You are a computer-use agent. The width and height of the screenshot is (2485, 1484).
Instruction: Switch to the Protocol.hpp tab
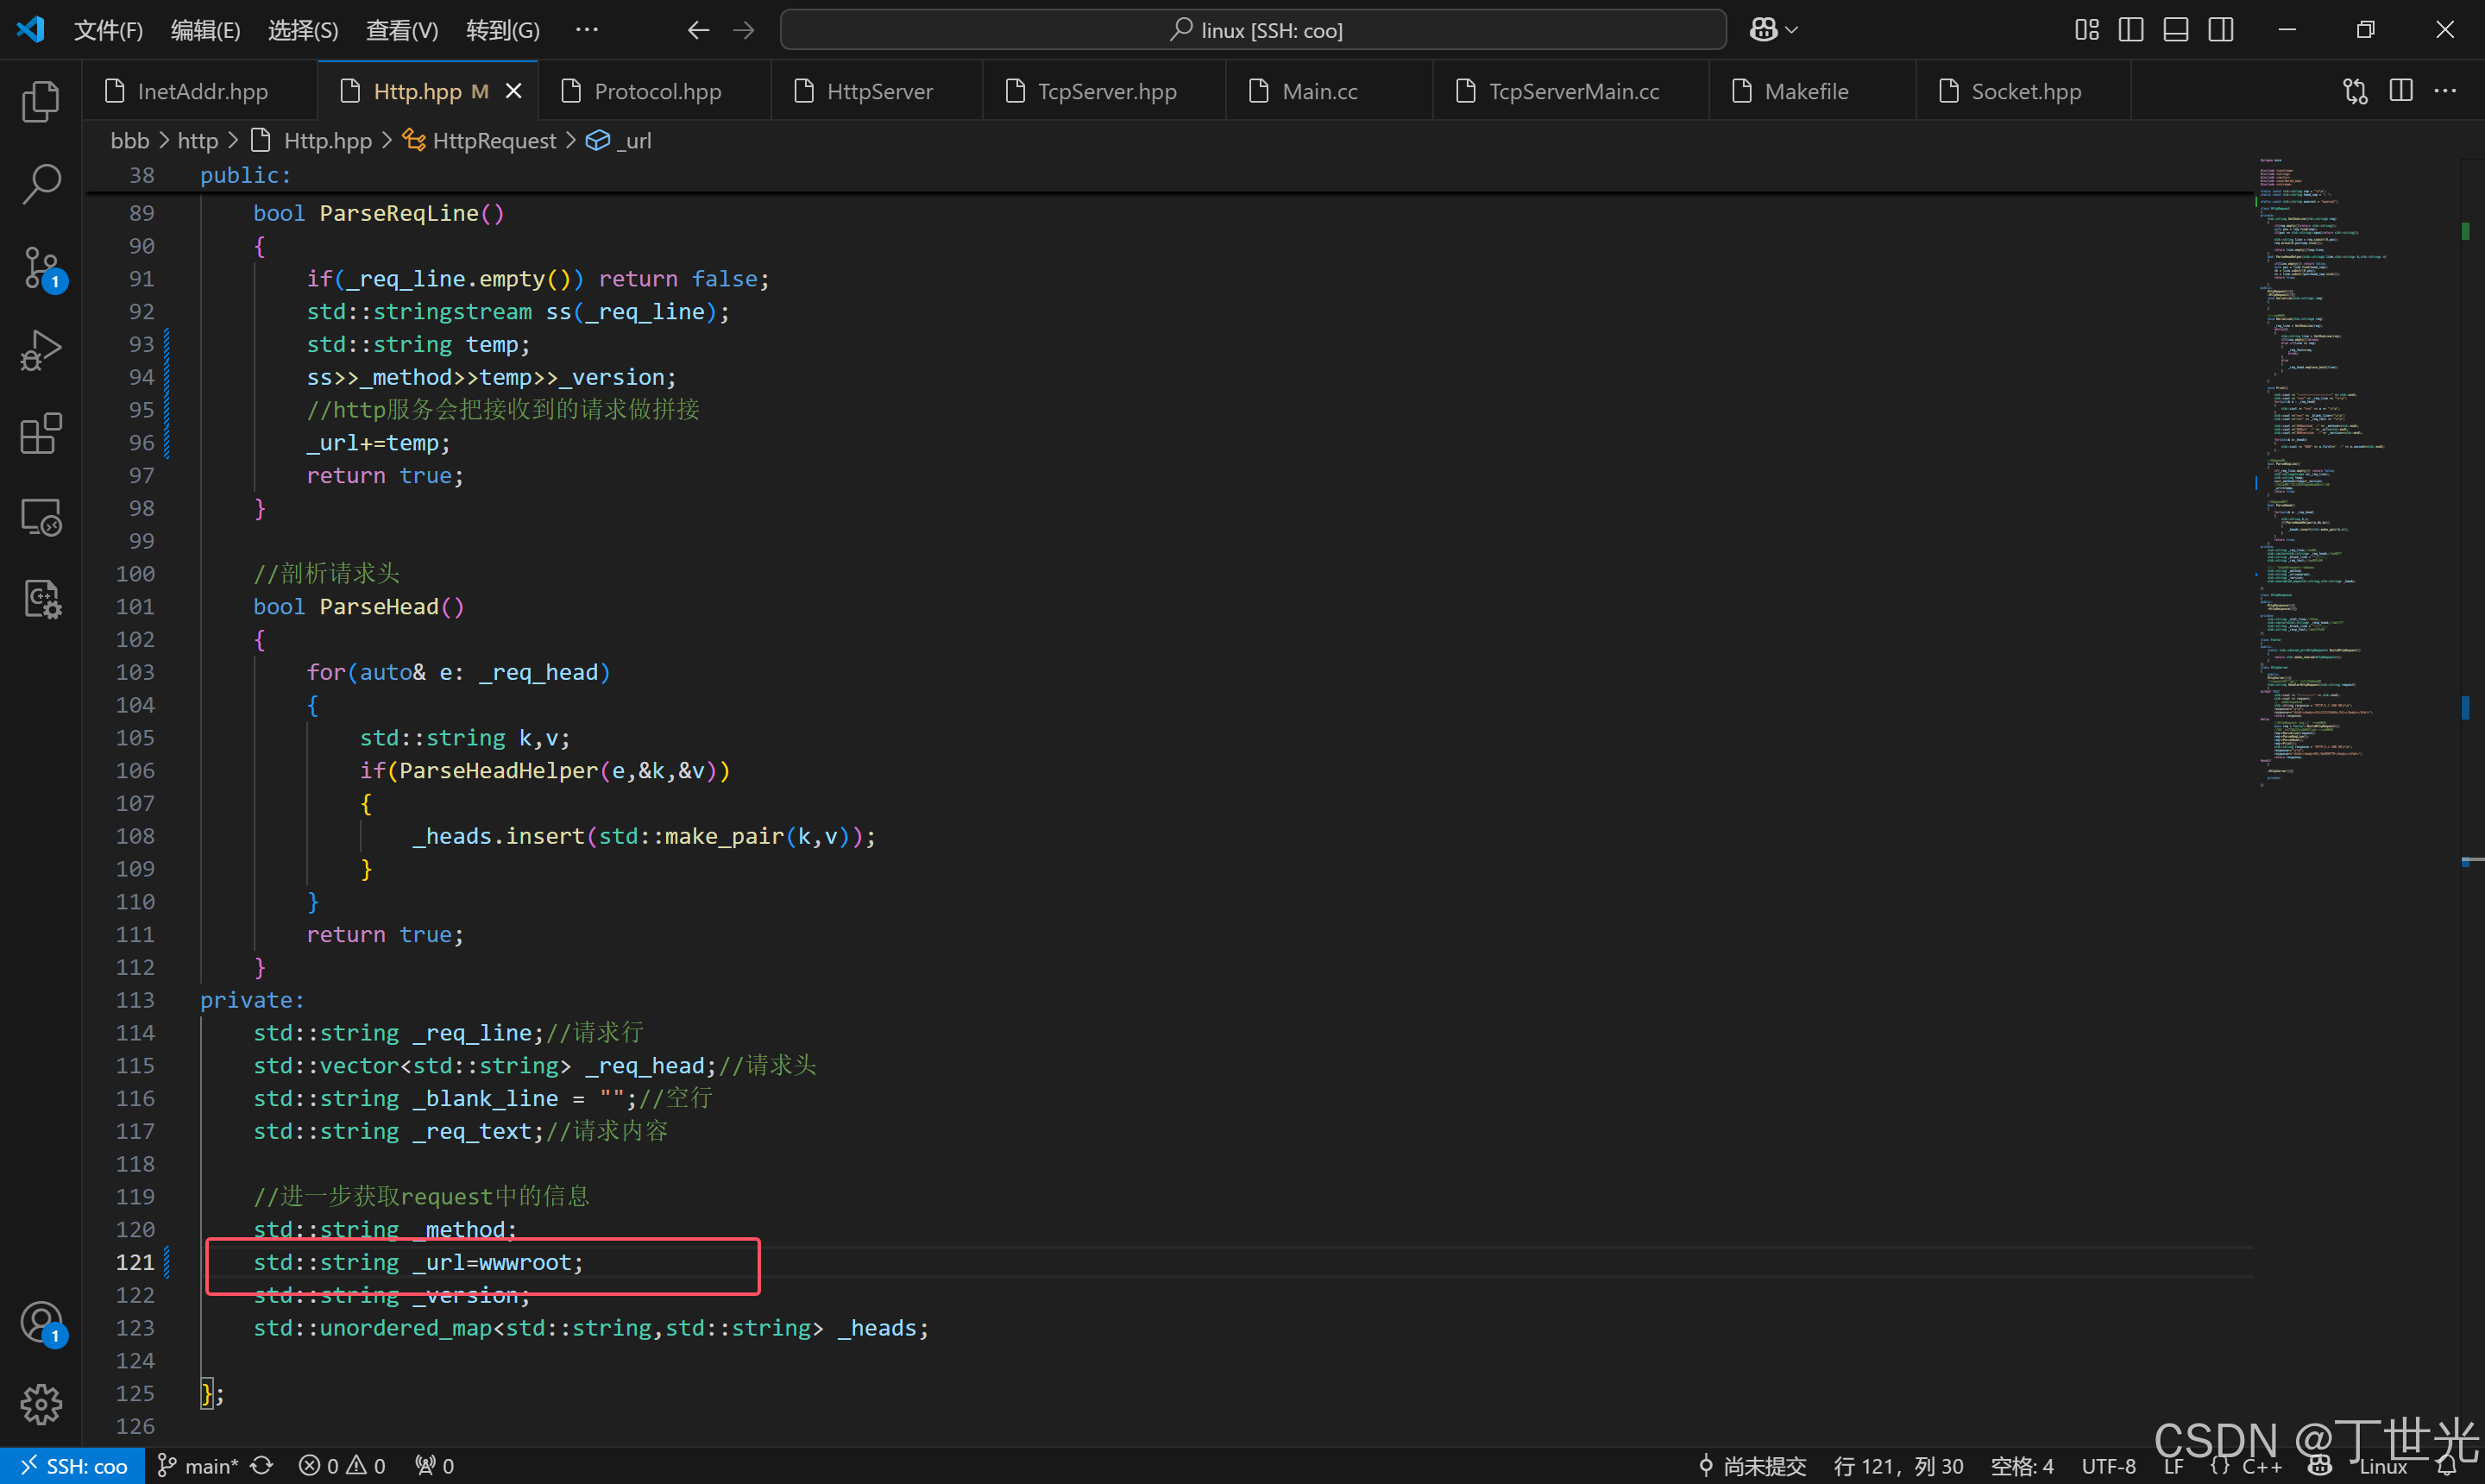pos(657,91)
